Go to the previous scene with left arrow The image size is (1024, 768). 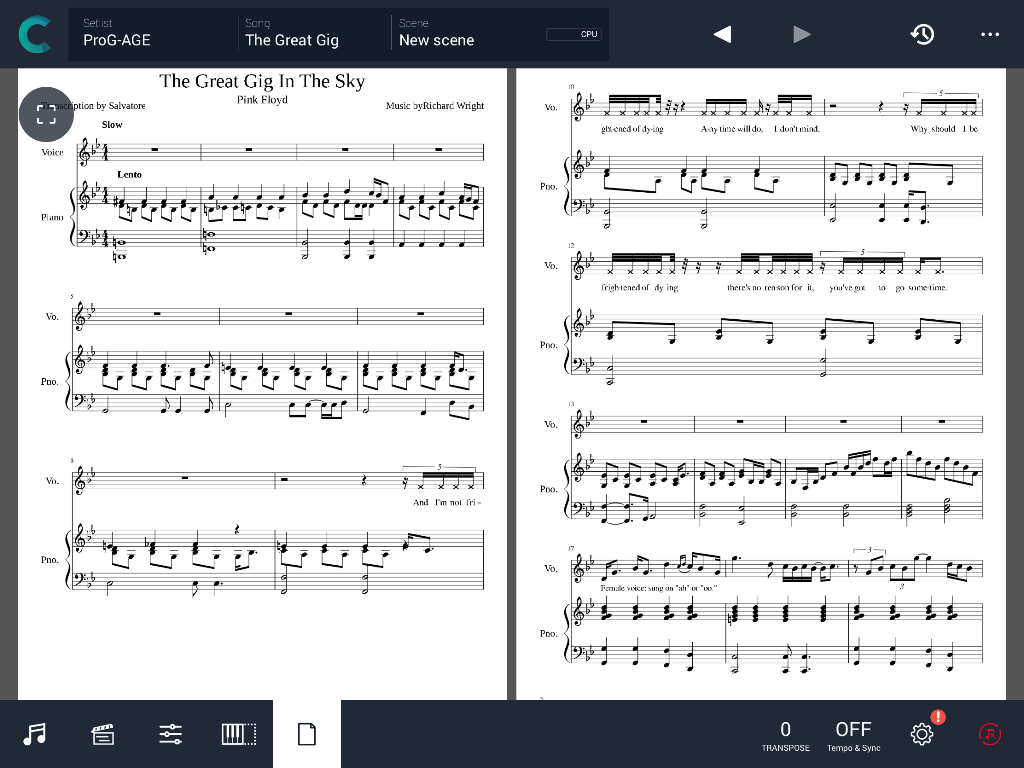coord(722,34)
